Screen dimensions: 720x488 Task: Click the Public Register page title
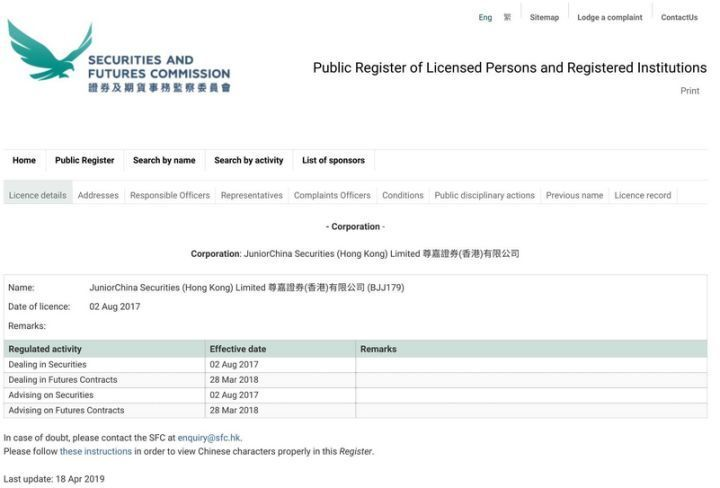click(x=510, y=68)
